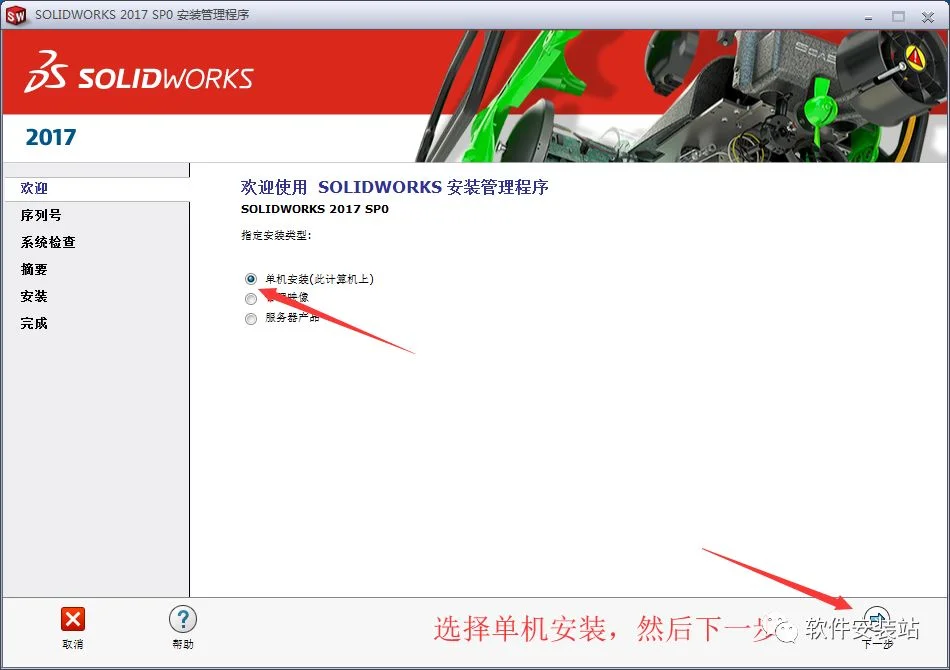Go to the 系统检查 step
This screenshot has width=950, height=670.
pyautogui.click(x=48, y=242)
